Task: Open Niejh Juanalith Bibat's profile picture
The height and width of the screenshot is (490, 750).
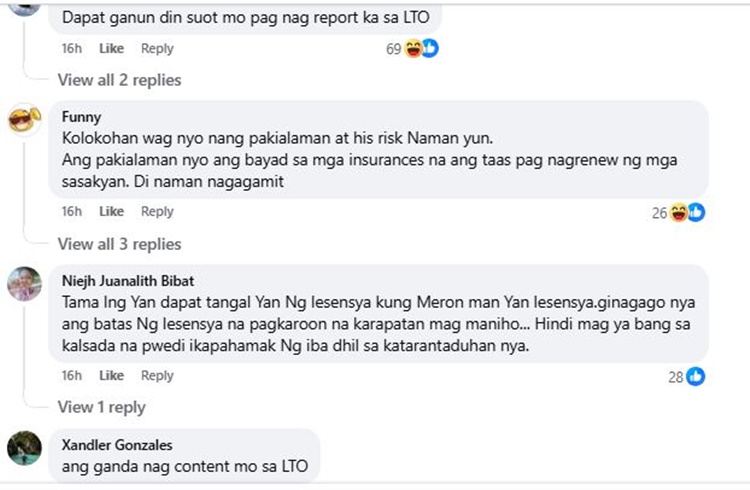Action: click(x=24, y=284)
